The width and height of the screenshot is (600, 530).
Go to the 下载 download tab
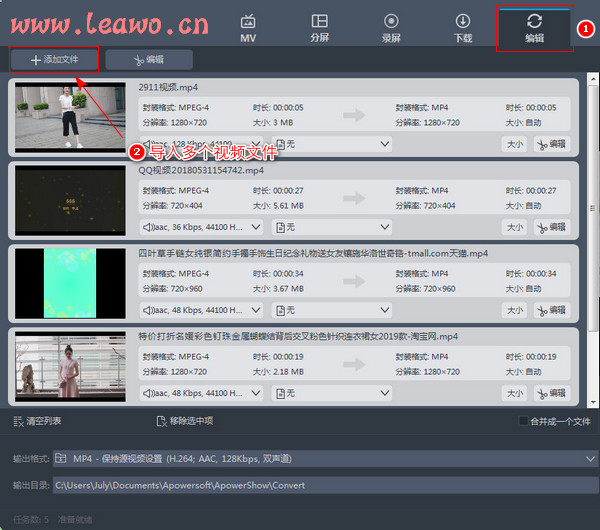pyautogui.click(x=463, y=28)
